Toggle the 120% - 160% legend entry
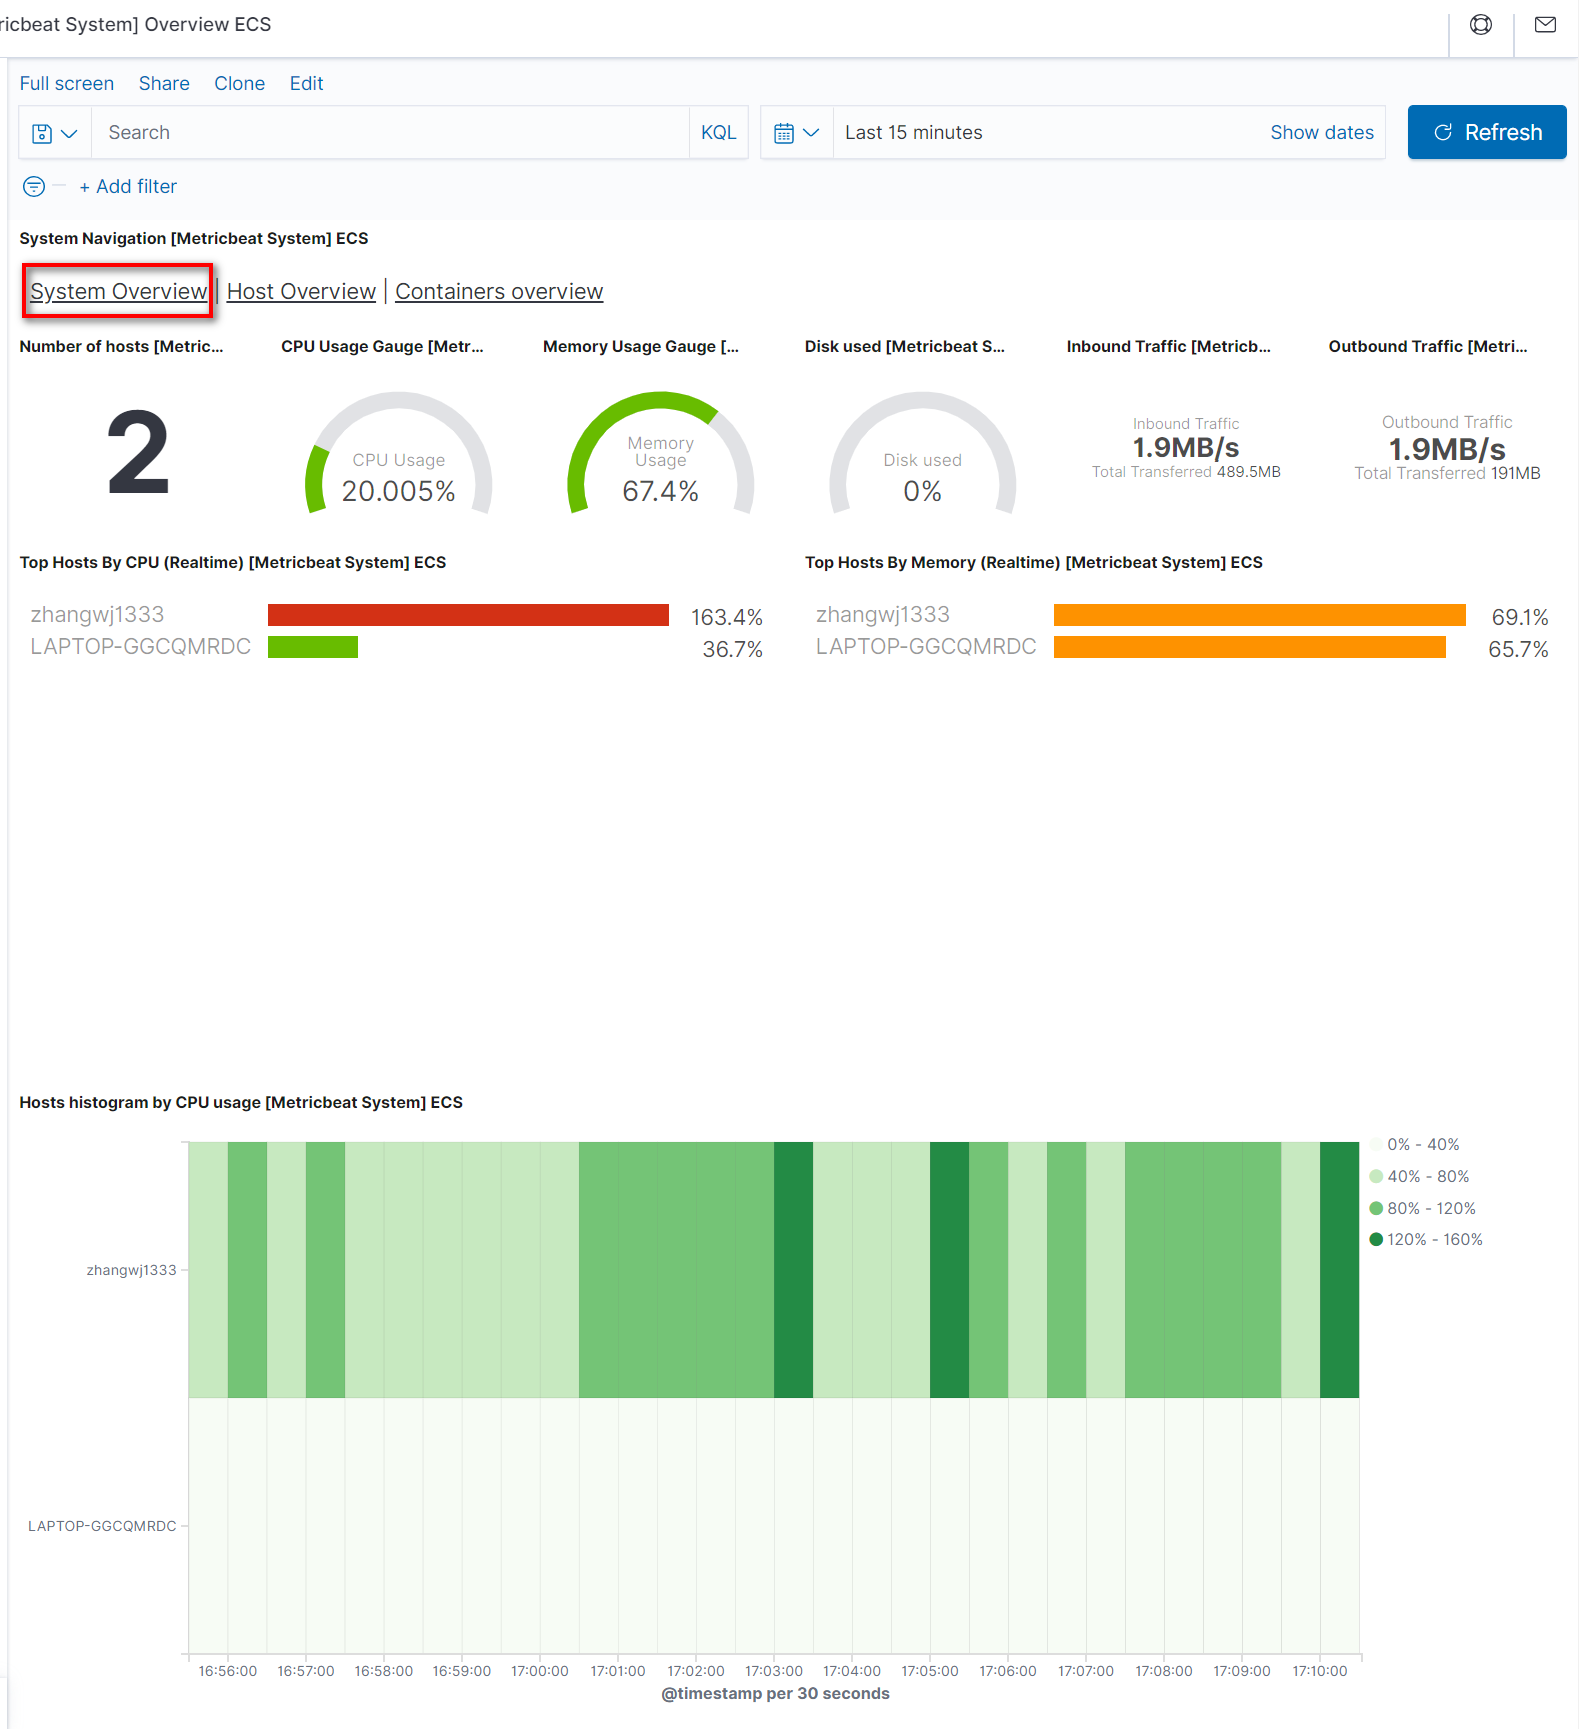Viewport: 1579px width, 1730px height. click(1426, 1240)
